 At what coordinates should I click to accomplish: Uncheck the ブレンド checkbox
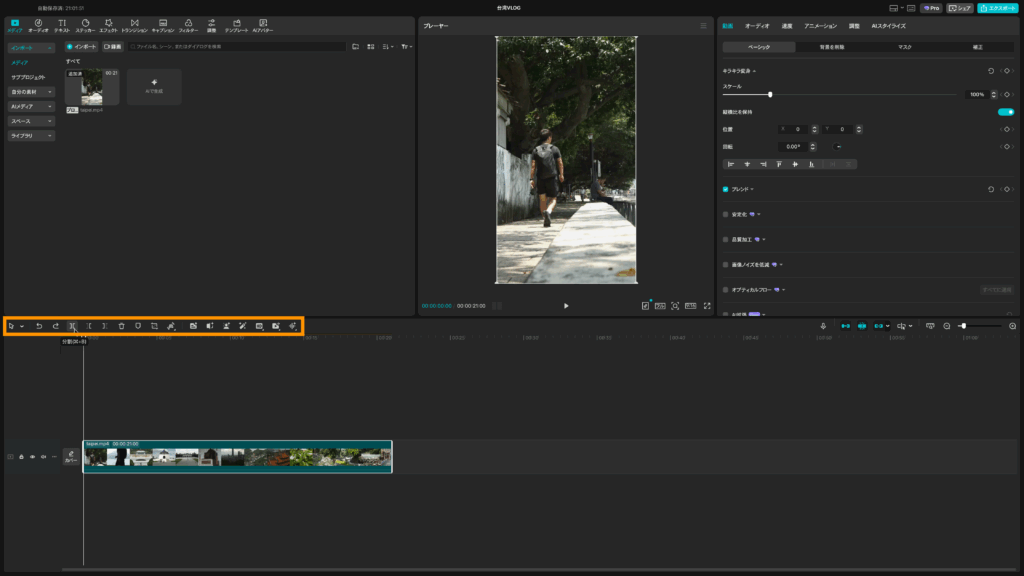[x=726, y=189]
